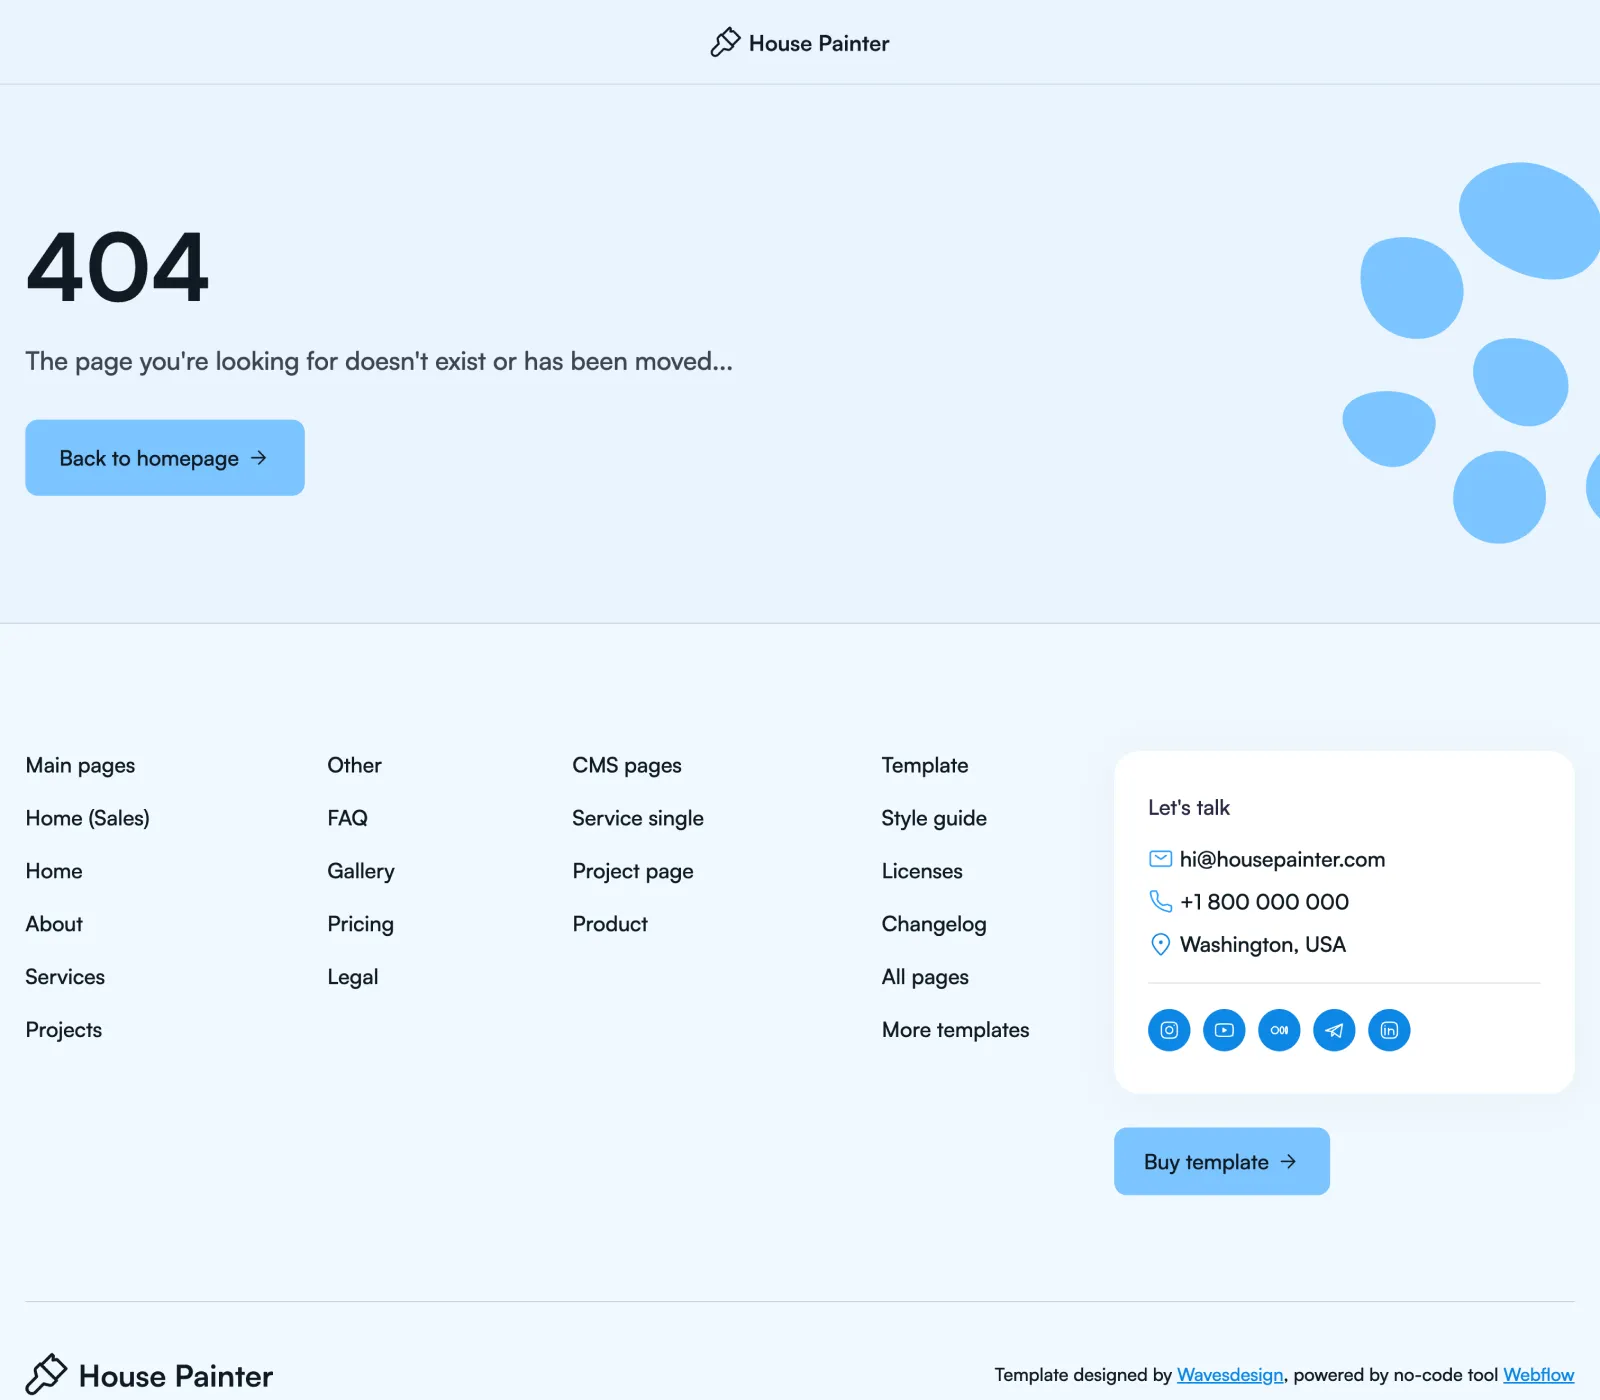Screen dimensions: 1600x1400
Task: Go to the Services page link
Action: click(x=65, y=977)
